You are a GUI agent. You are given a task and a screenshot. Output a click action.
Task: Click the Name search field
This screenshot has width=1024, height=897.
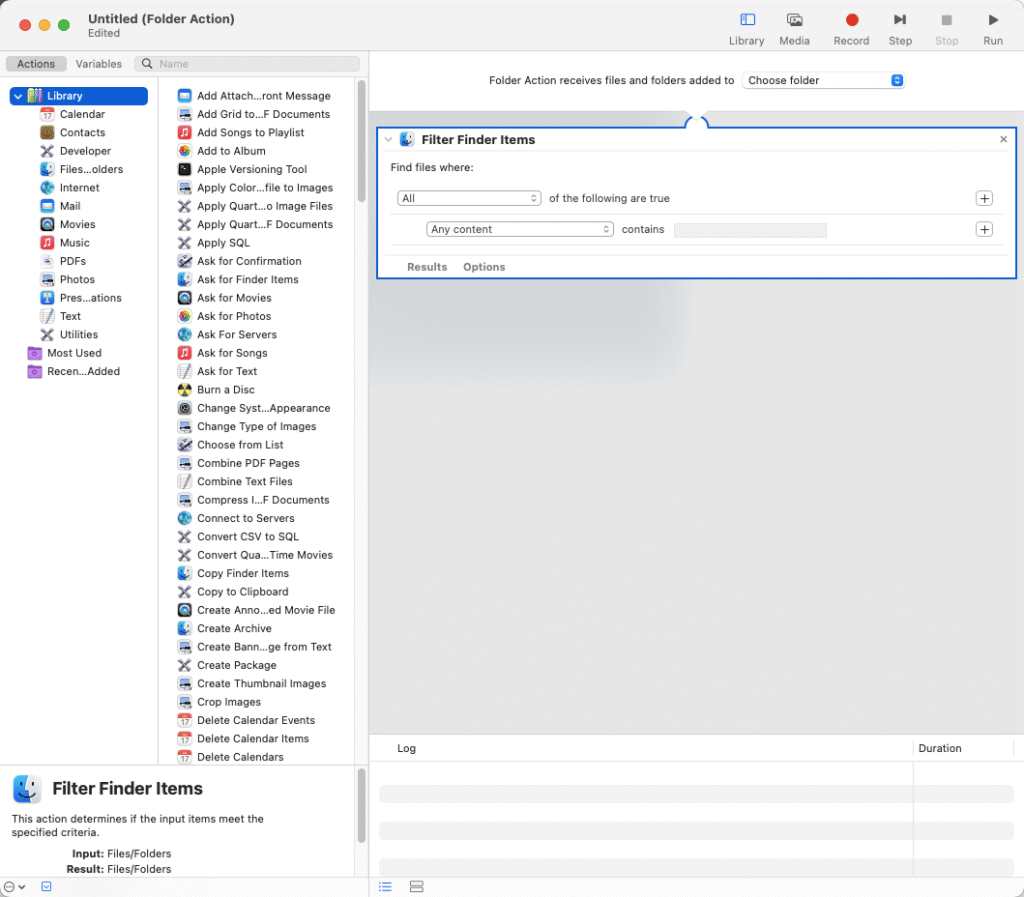point(247,63)
